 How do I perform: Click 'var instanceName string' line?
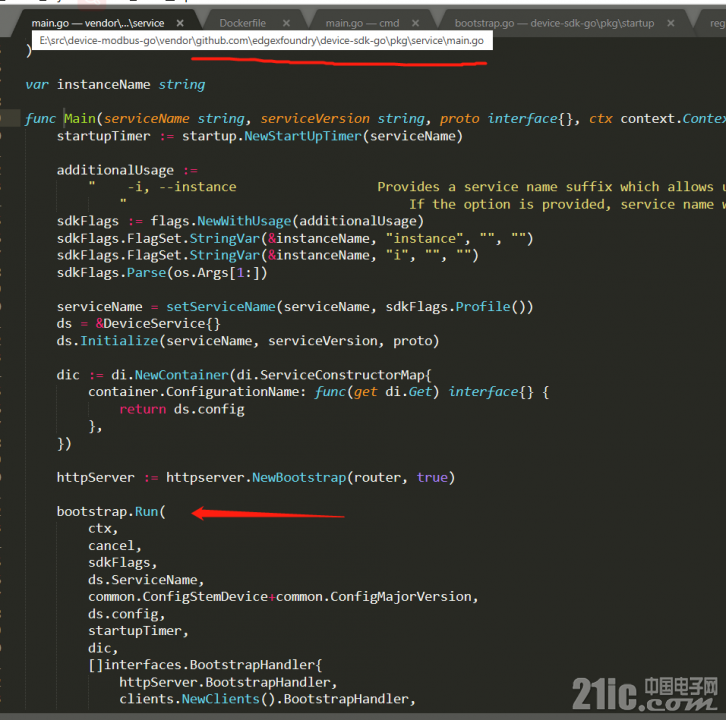pyautogui.click(x=115, y=85)
